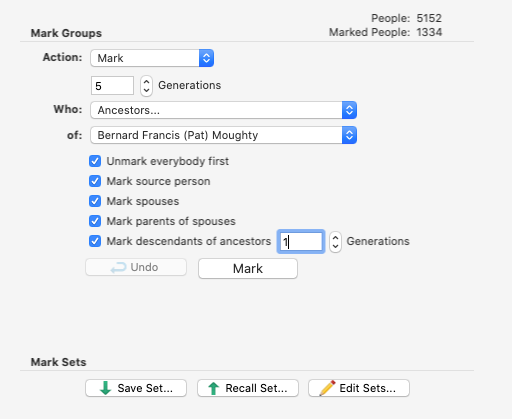The height and width of the screenshot is (419, 512).
Task: Click the green down arrow Save Set icon
Action: click(105, 388)
